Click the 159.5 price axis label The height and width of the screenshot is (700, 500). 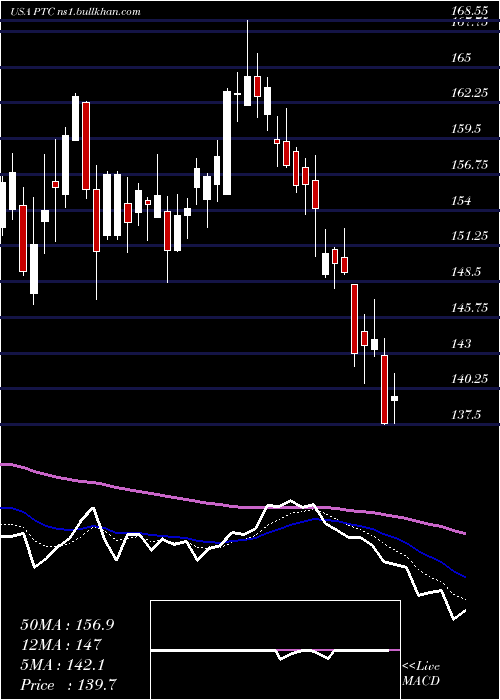tap(465, 129)
